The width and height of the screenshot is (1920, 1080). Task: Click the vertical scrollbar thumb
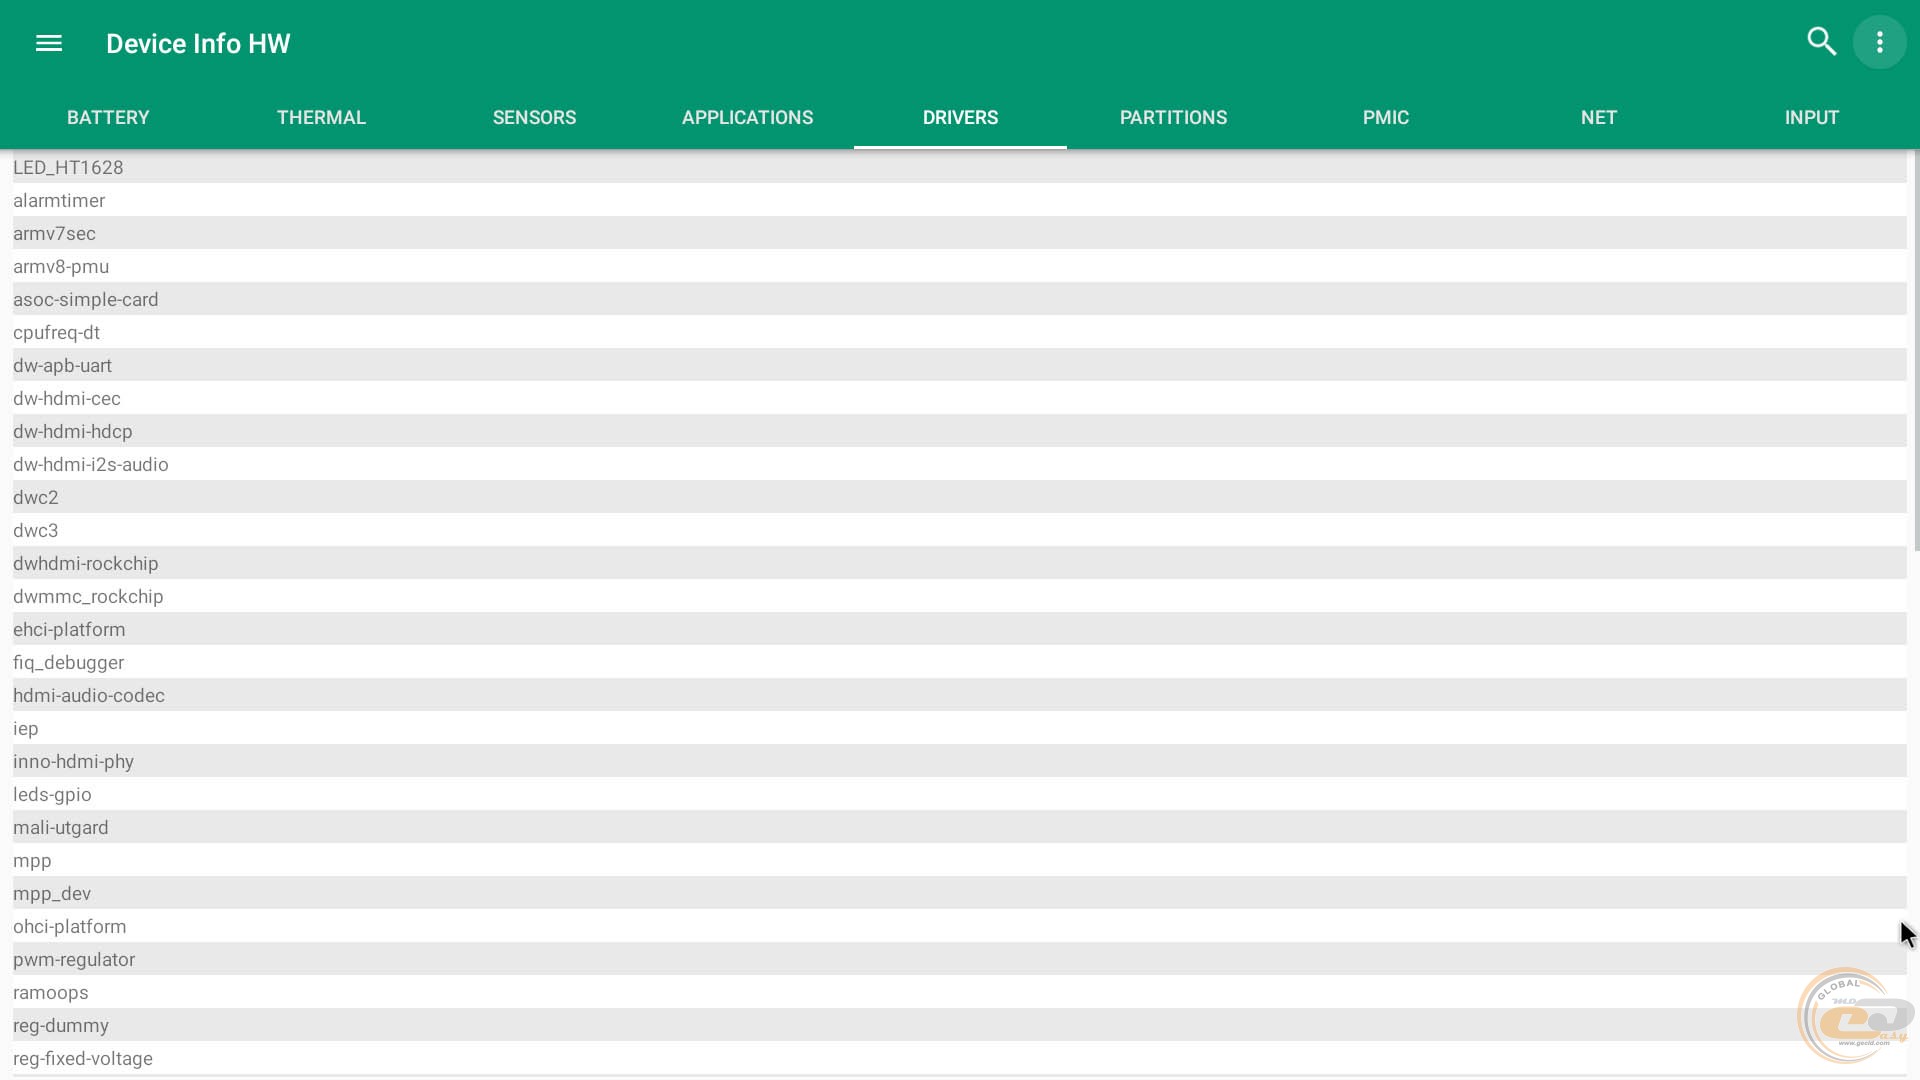(1915, 350)
